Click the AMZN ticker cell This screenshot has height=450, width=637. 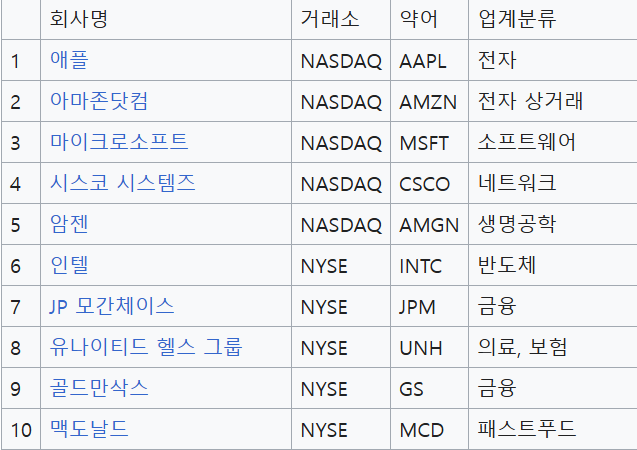[x=428, y=102]
